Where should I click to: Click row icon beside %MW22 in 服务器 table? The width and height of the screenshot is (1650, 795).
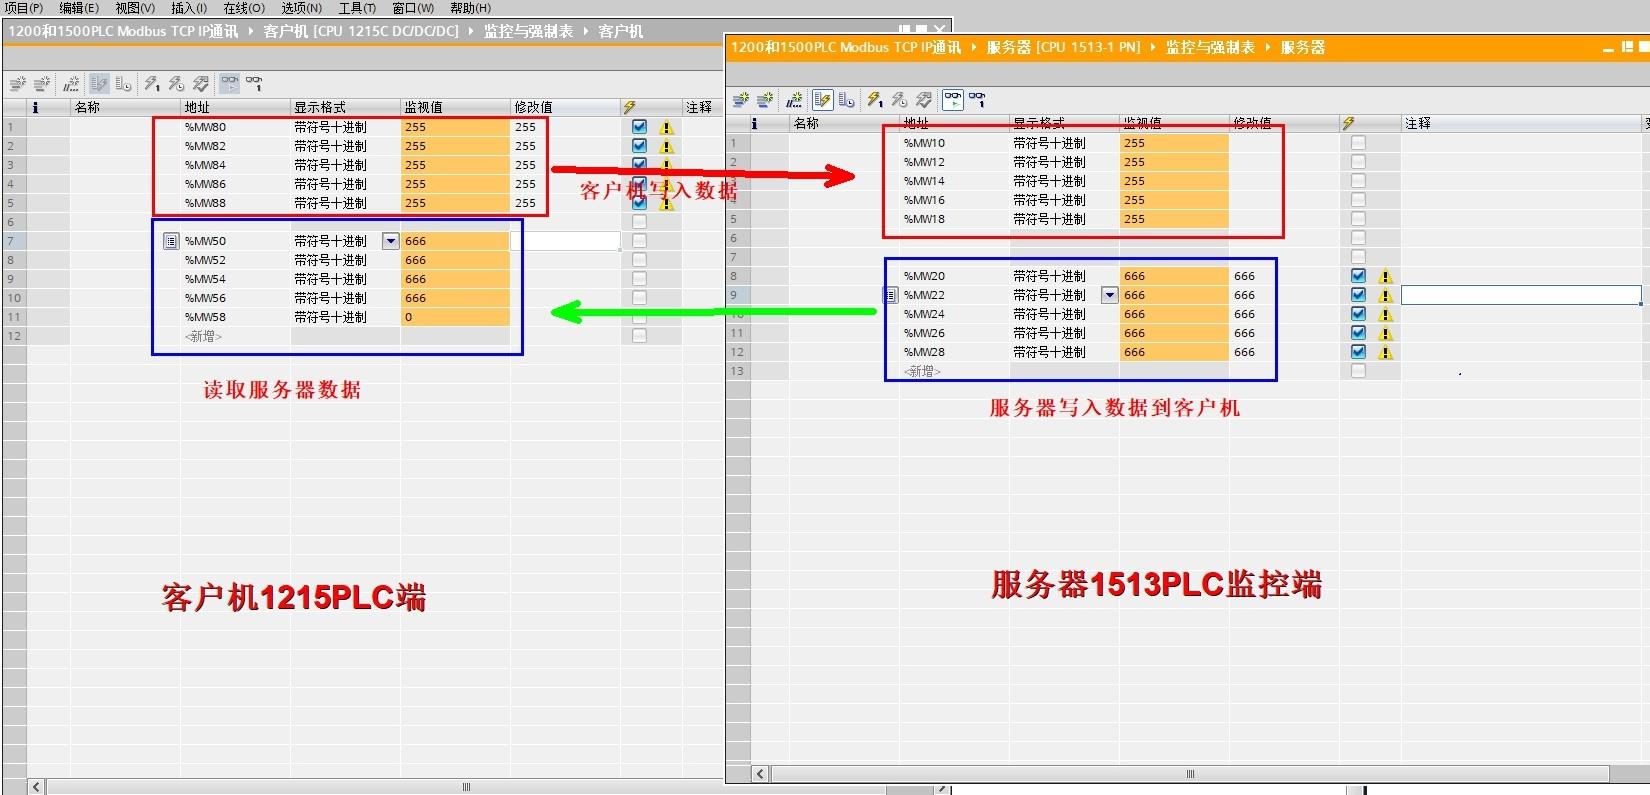tap(890, 295)
